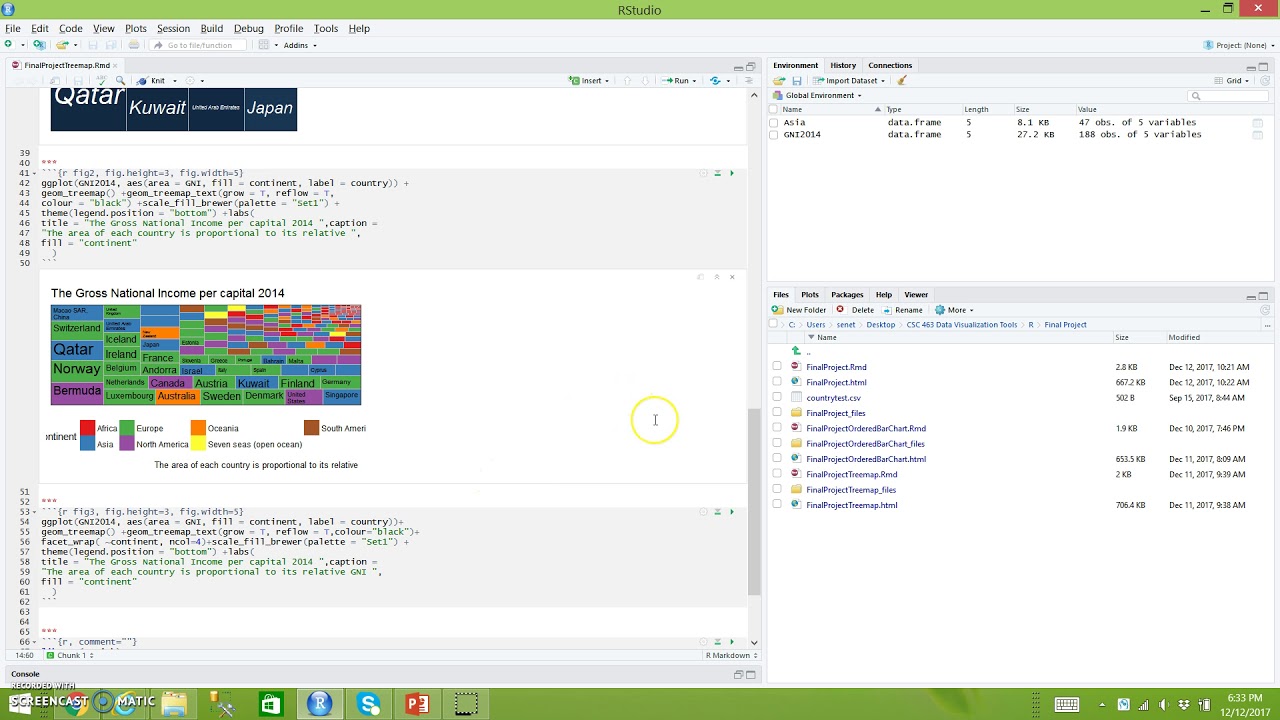Open the More dropdown in Files

click(953, 310)
